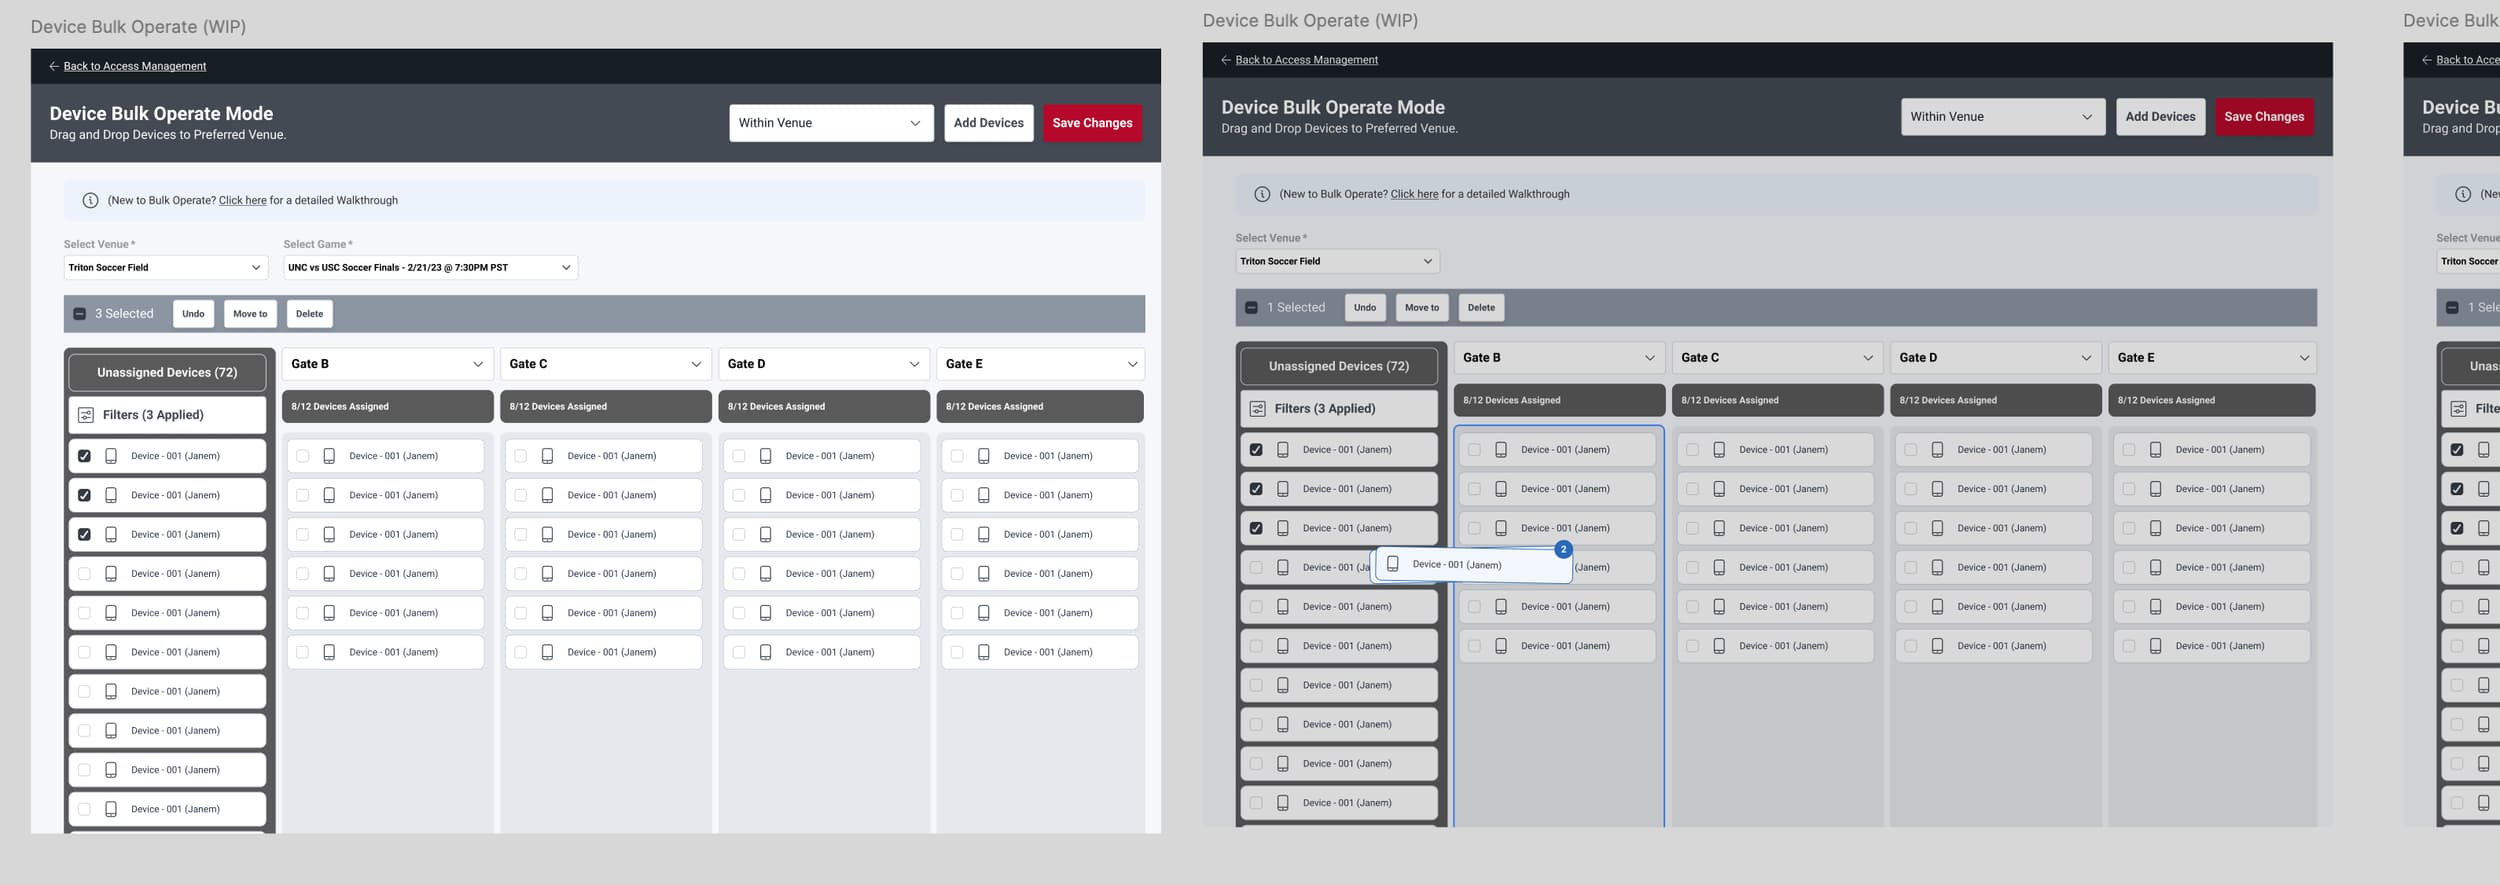Check the first Gate B device checkbox, left frame
This screenshot has width=2500, height=885.
302,456
